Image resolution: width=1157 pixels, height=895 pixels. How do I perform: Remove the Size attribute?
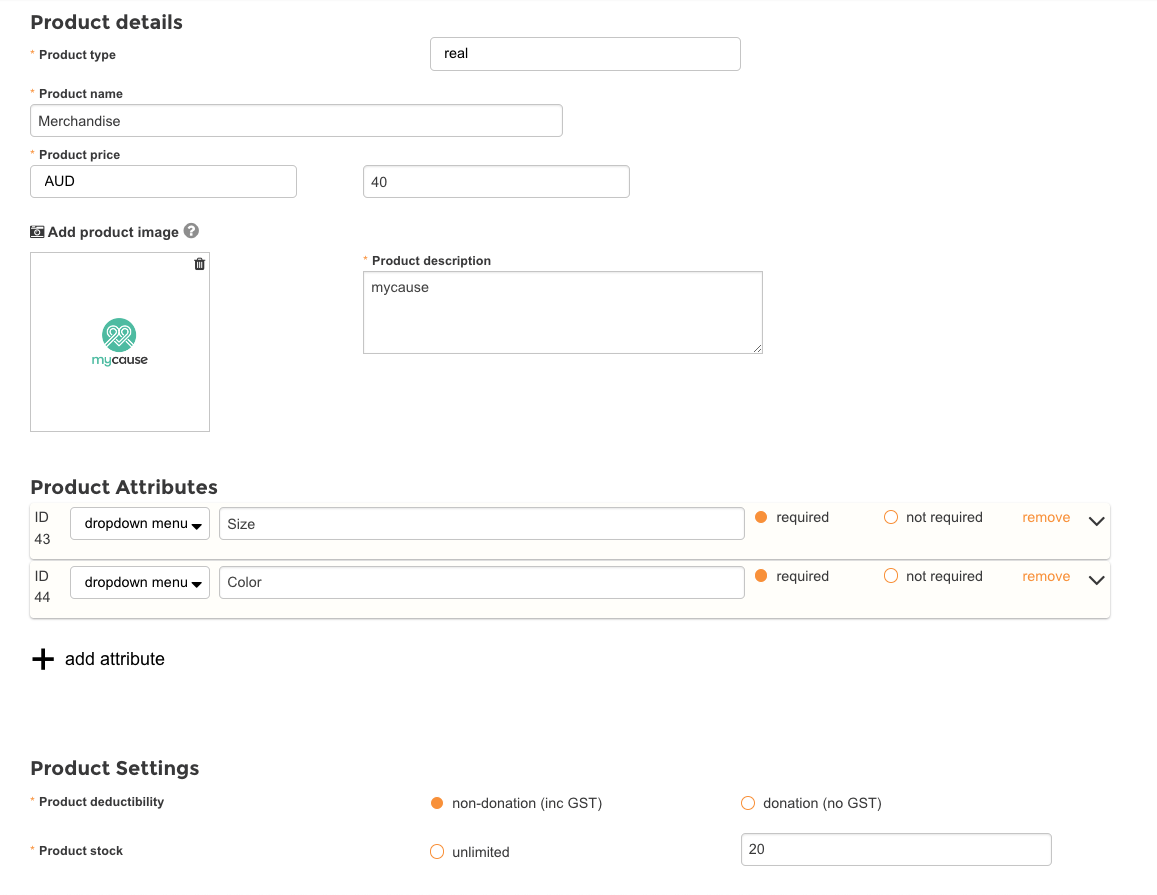tap(1046, 517)
